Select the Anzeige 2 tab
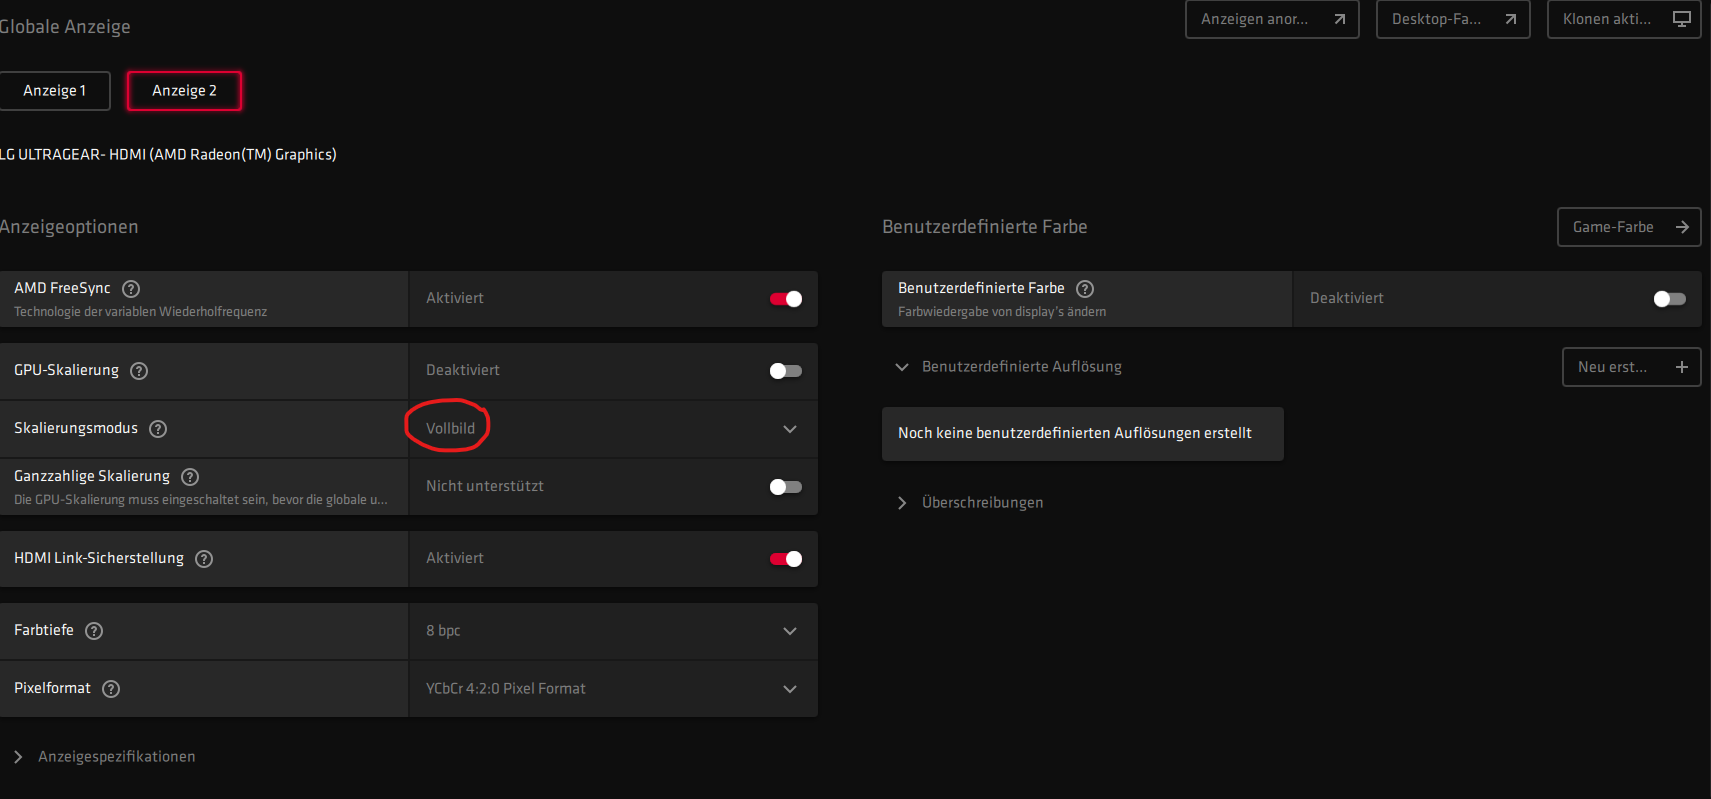 tap(184, 91)
